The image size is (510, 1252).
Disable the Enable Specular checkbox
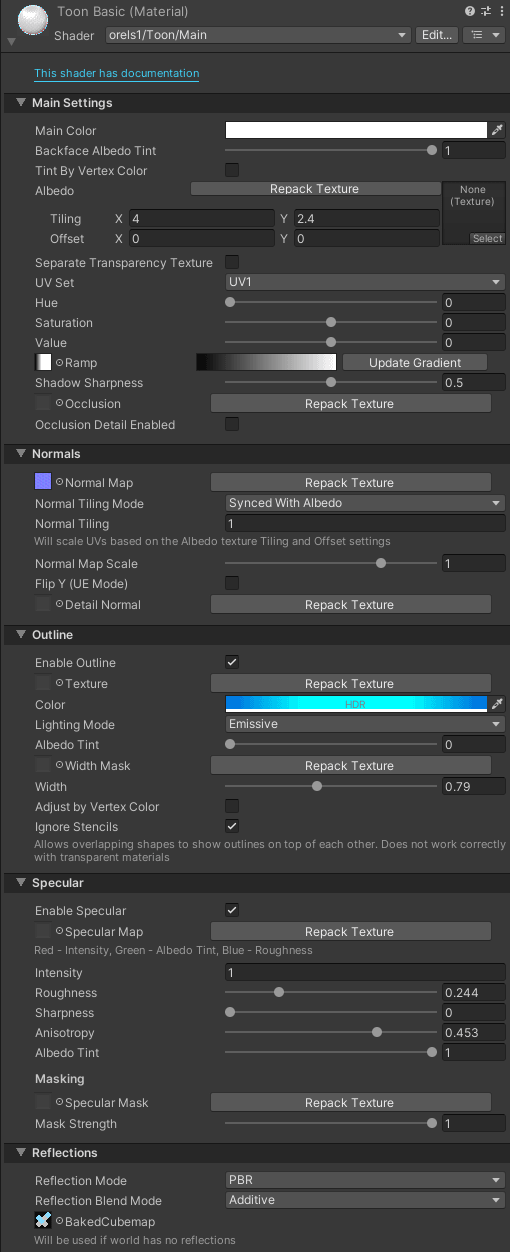pos(232,910)
